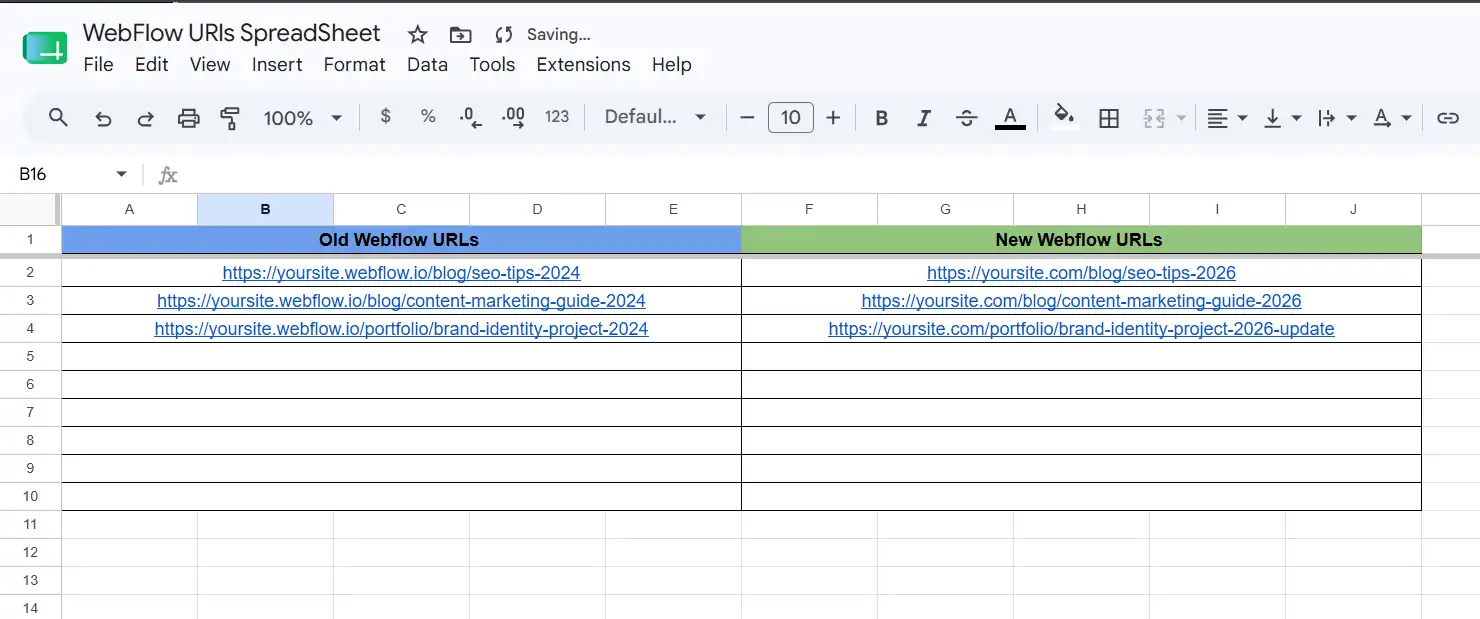
Task: Open the old seo-tips-2024 webflow link
Action: pos(401,273)
